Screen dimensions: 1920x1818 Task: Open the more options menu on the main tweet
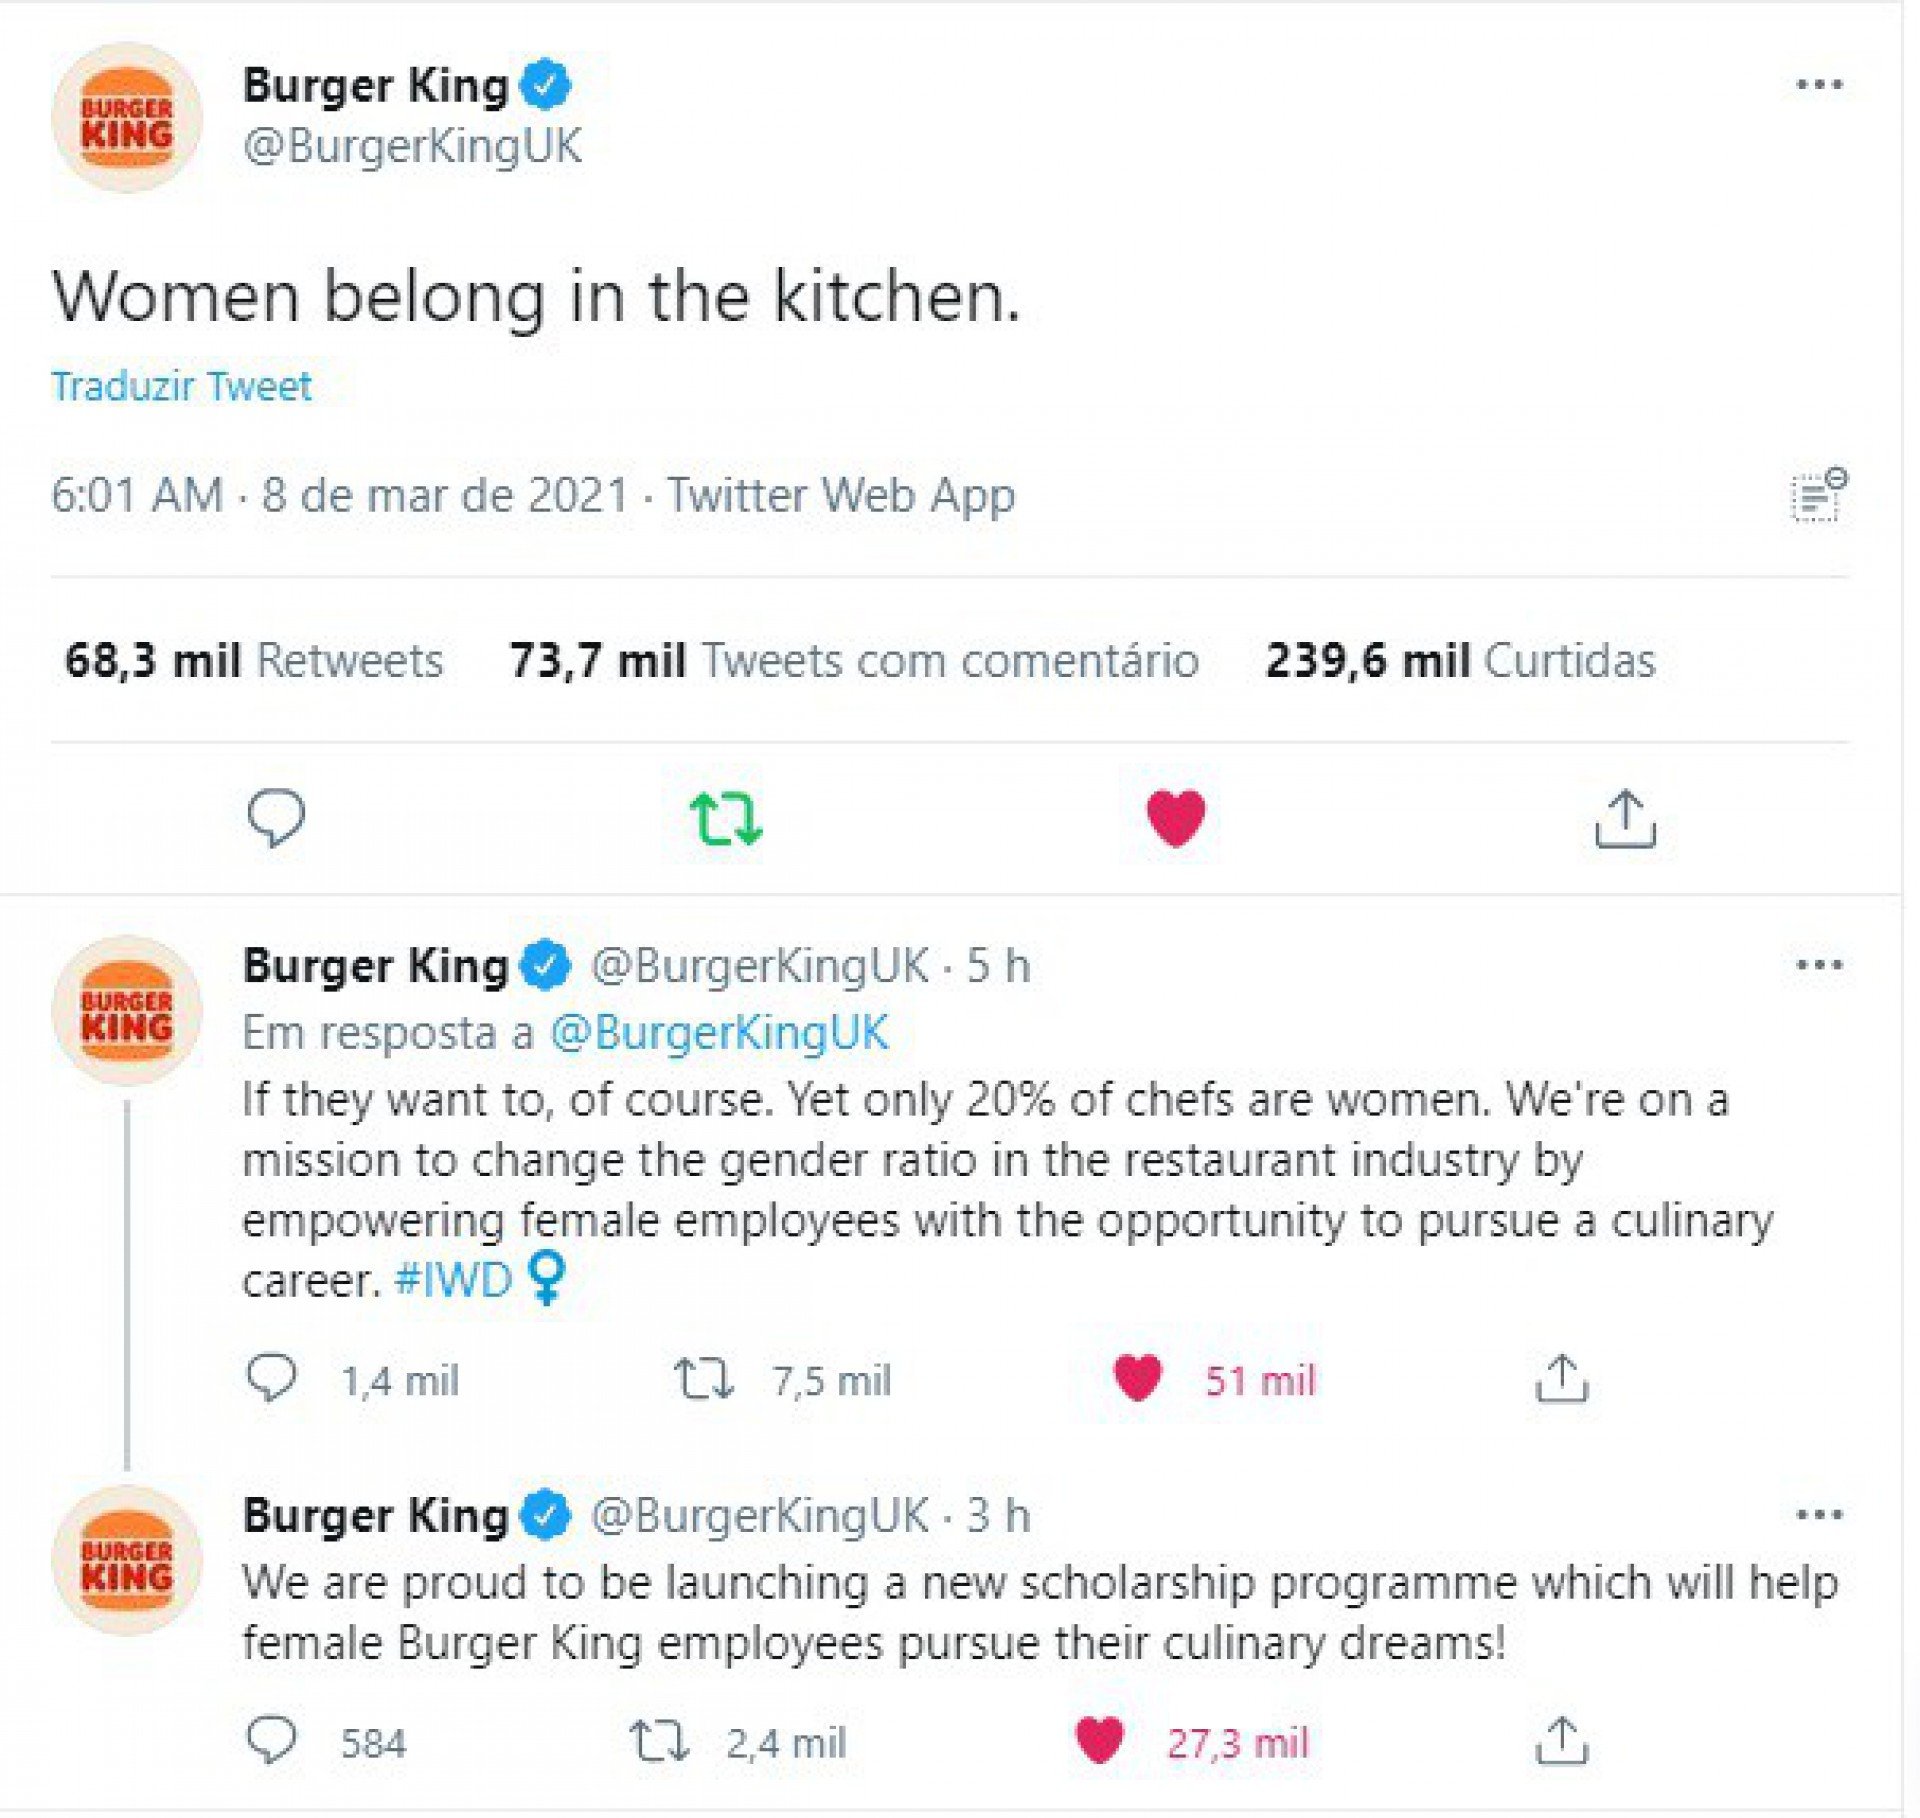coord(1819,85)
